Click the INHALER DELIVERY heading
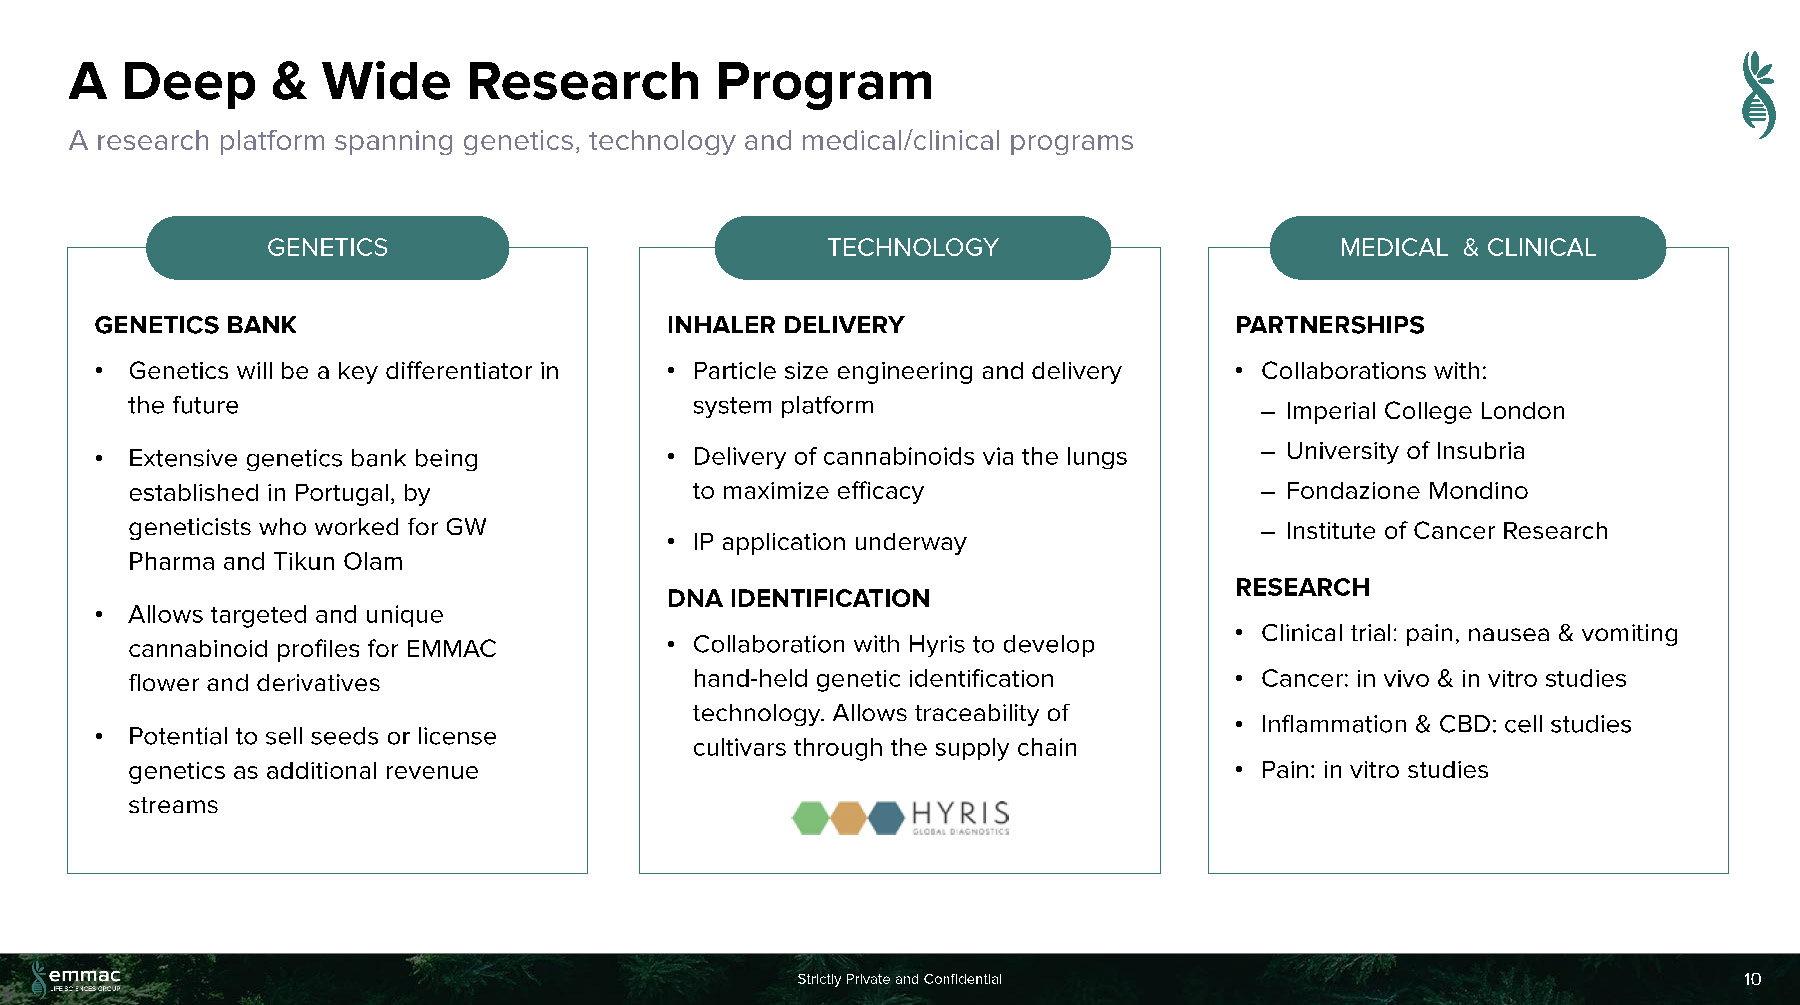 pyautogui.click(x=785, y=325)
